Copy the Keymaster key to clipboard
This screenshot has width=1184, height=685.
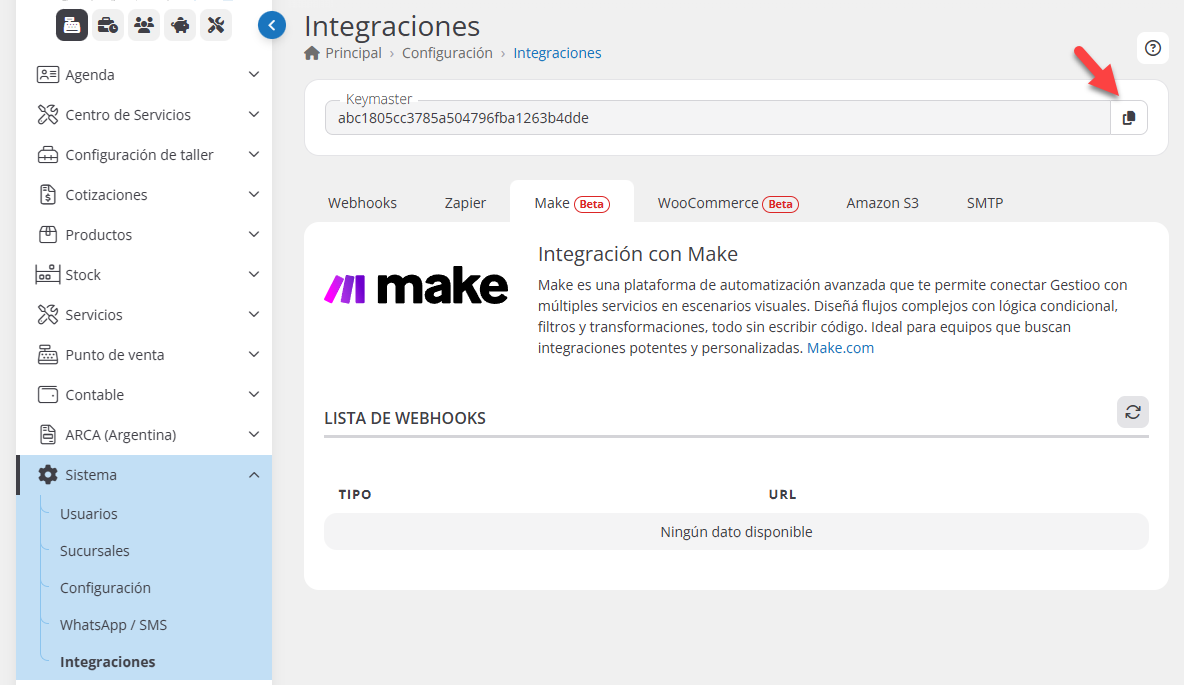(x=1129, y=118)
